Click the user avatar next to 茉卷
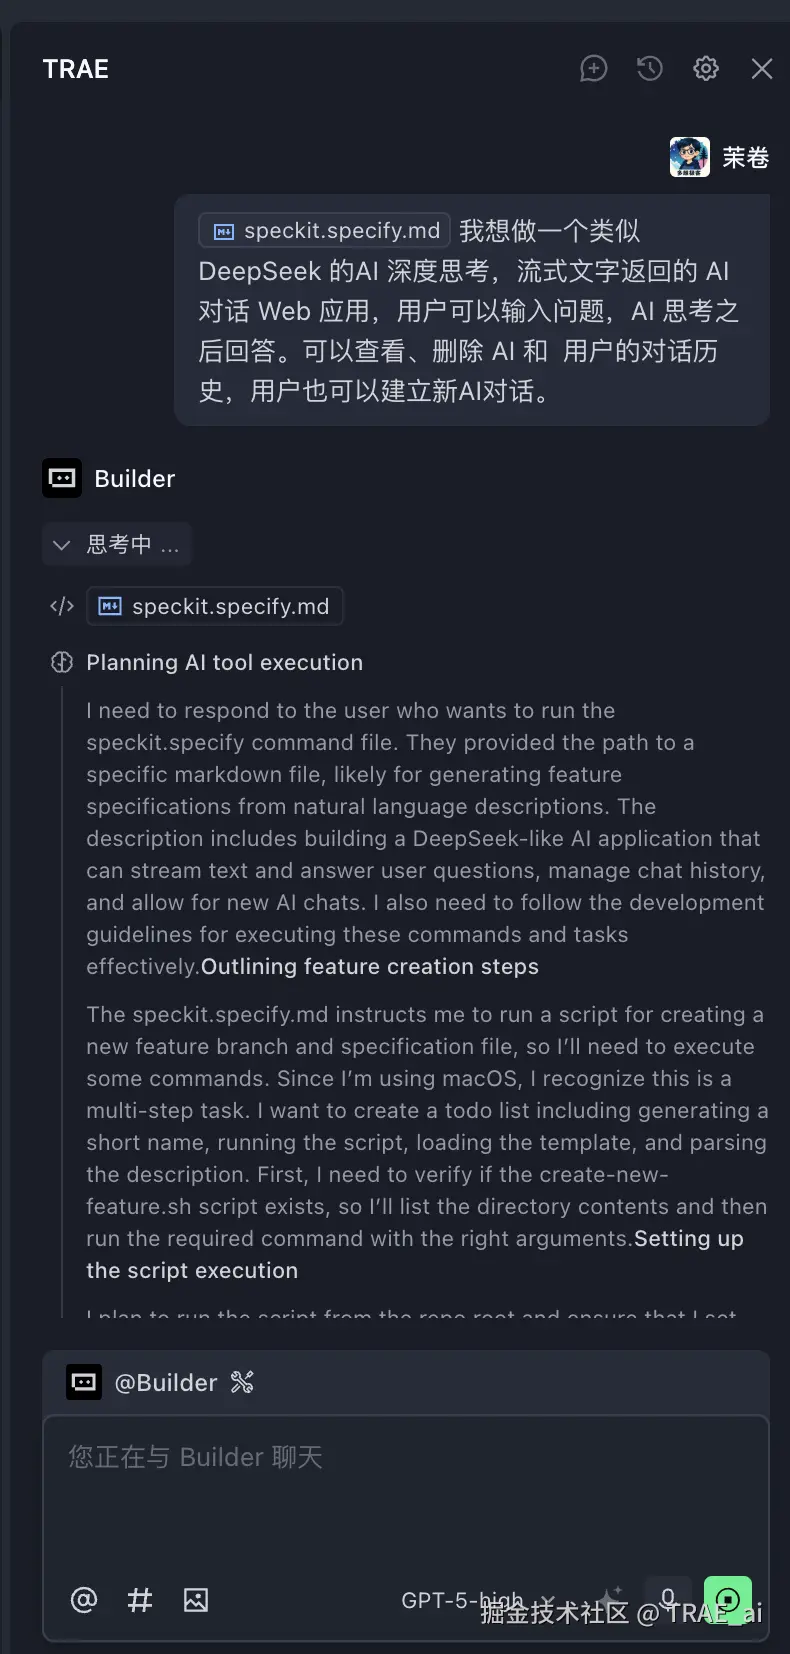 [690, 157]
